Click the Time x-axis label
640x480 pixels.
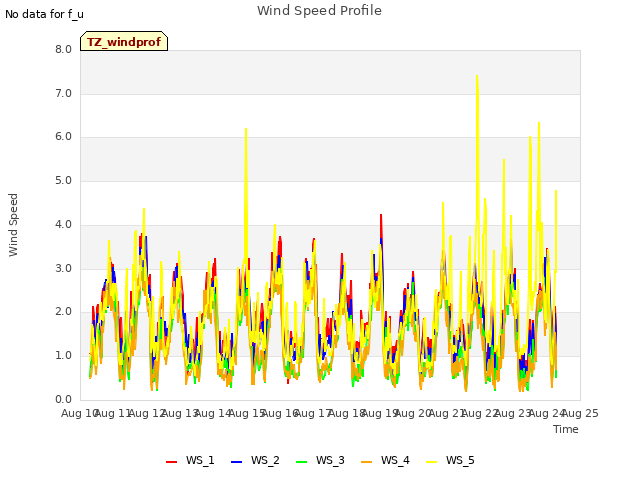click(566, 429)
